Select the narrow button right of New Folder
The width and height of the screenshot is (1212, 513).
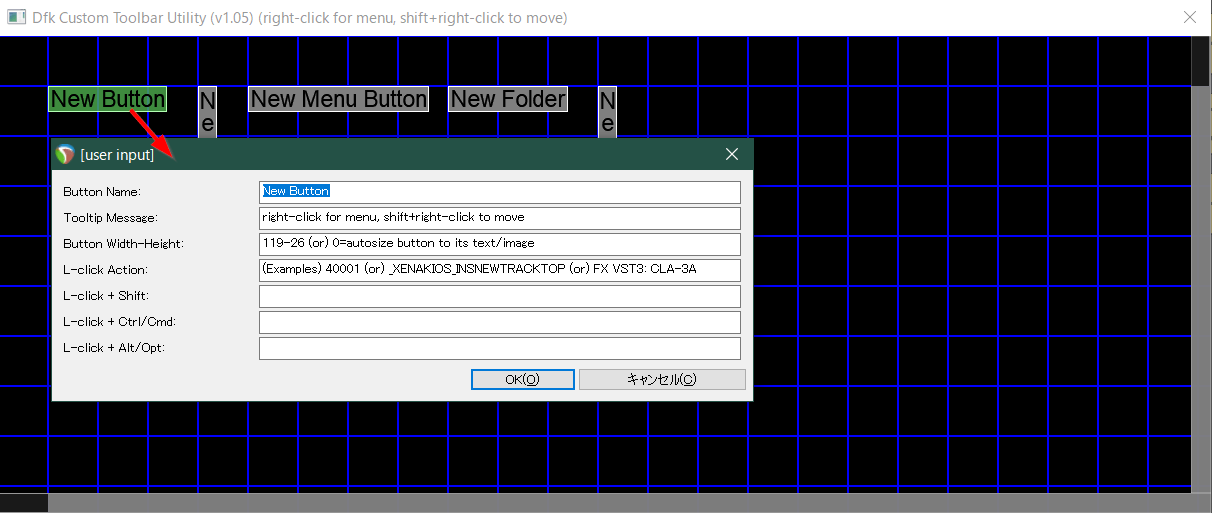(607, 111)
